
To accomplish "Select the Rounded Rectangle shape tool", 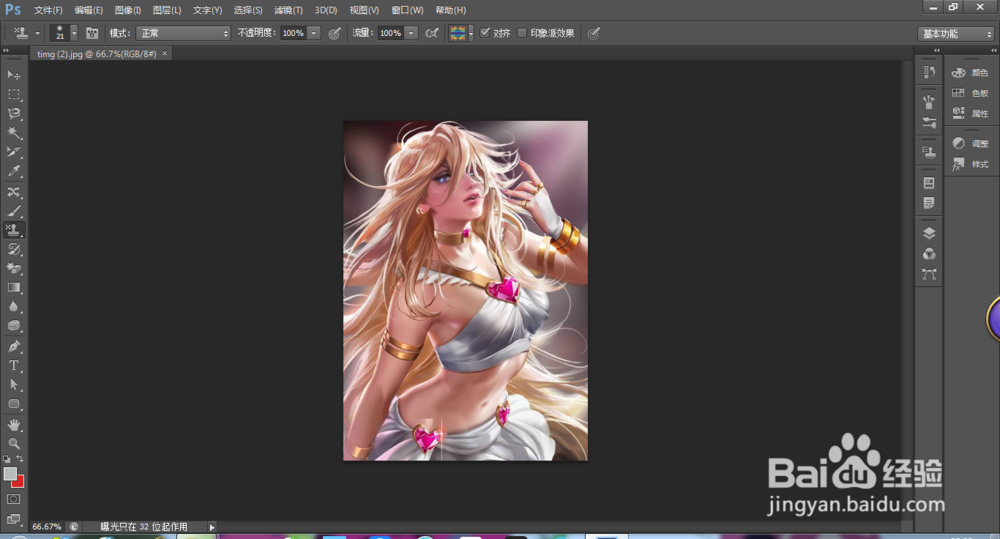I will click(13, 404).
